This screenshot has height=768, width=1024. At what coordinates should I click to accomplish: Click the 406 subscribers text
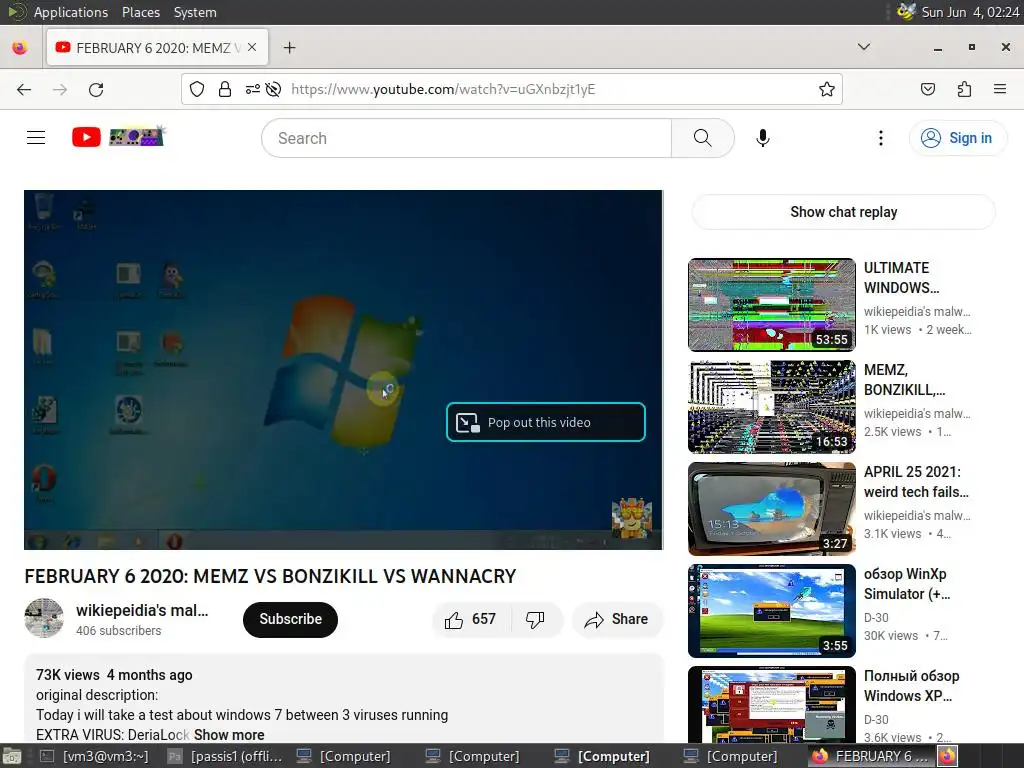[x=118, y=631]
